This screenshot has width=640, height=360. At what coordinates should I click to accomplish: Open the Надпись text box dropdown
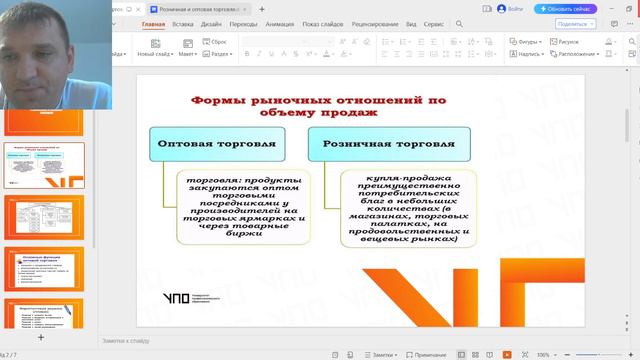pos(527,54)
